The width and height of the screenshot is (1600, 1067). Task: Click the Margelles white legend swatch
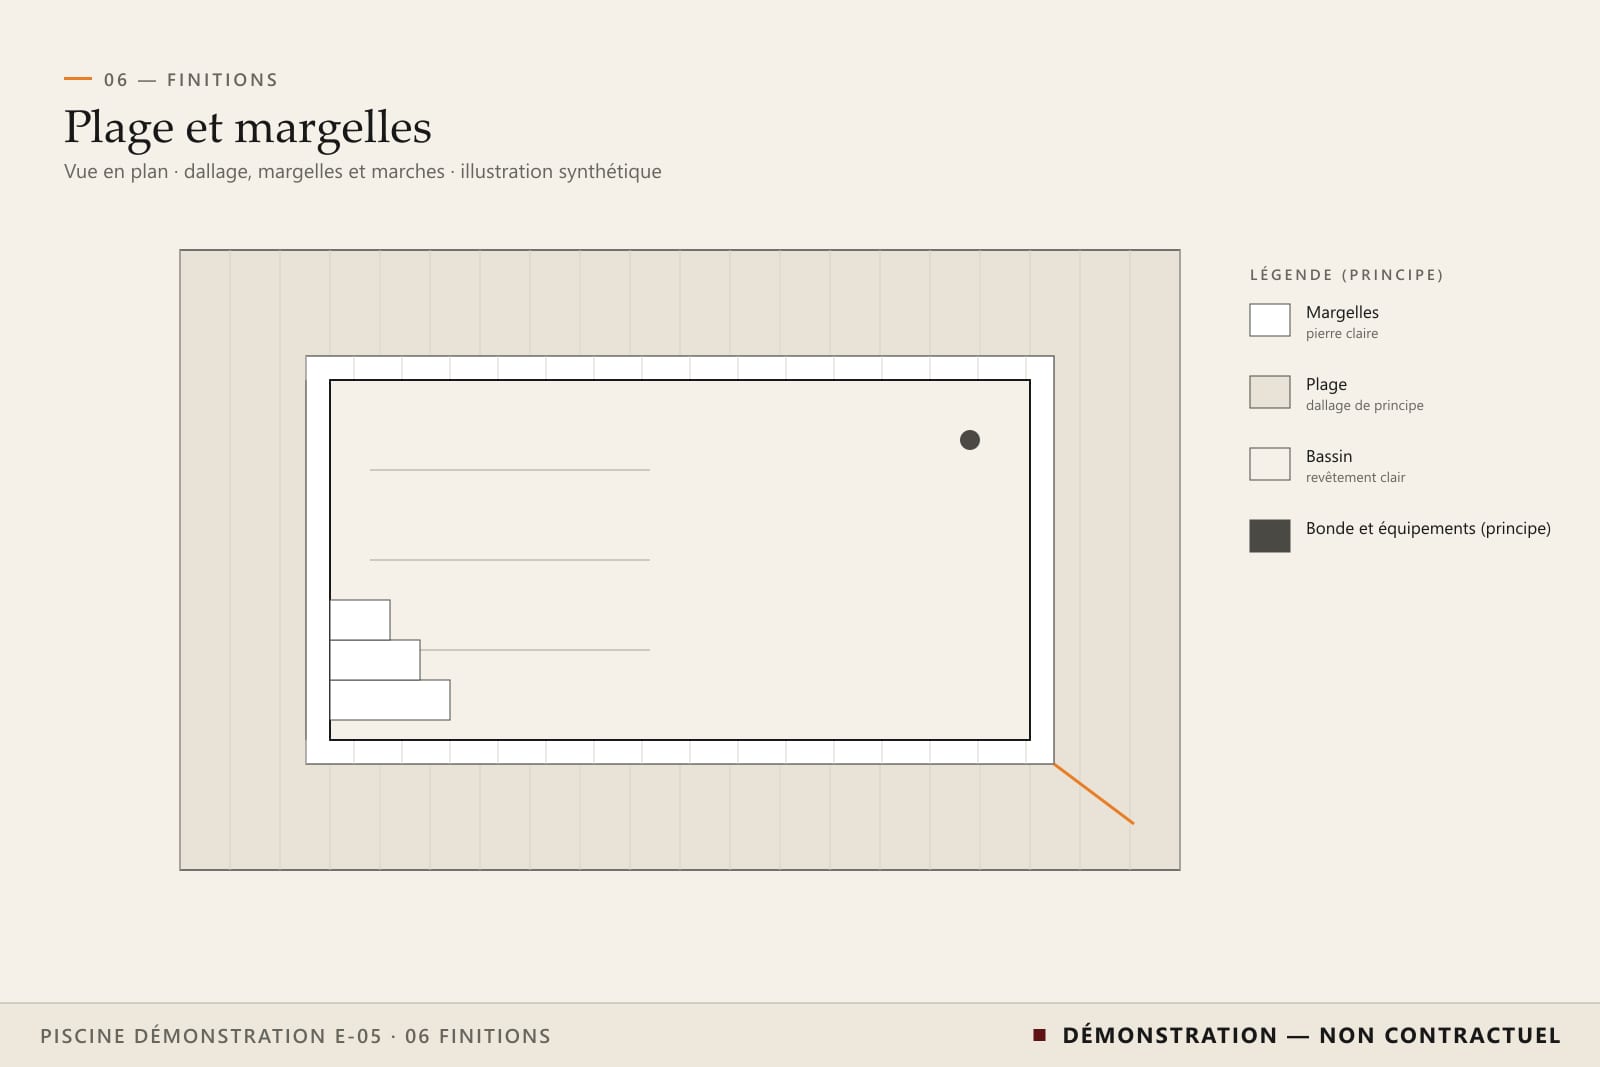(x=1270, y=320)
